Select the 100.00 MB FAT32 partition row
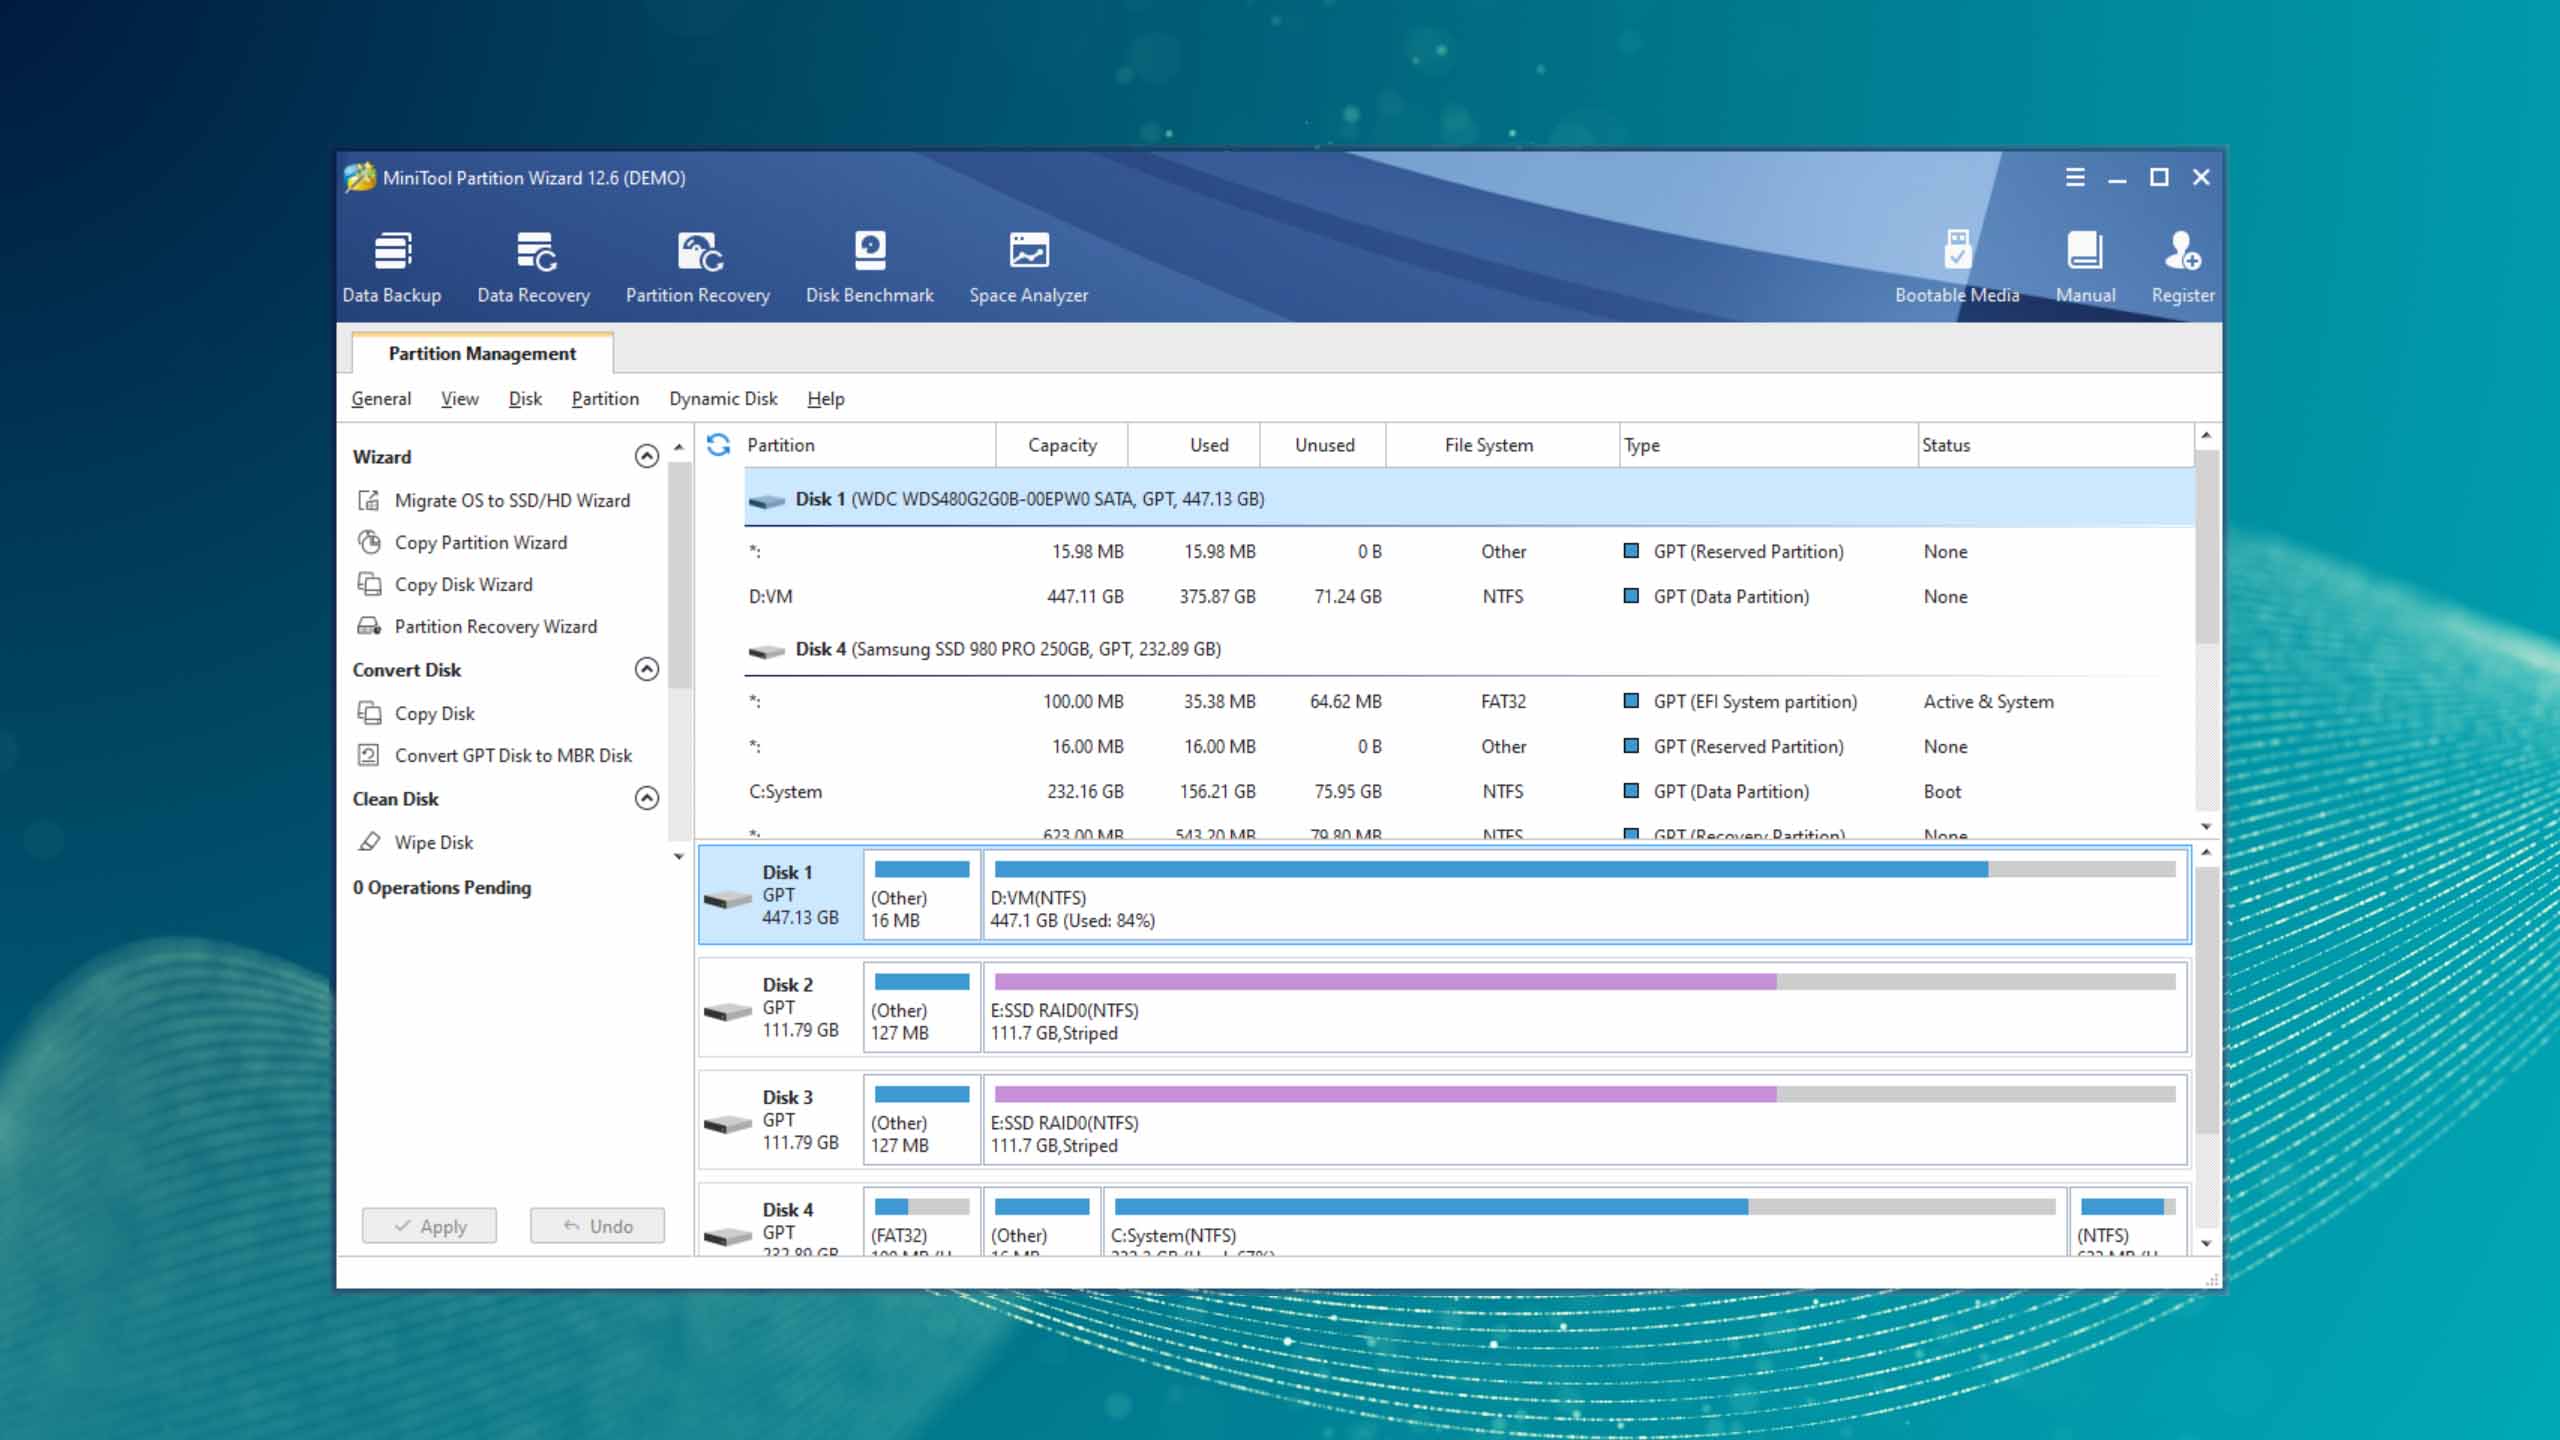This screenshot has width=2560, height=1440. 1468,701
